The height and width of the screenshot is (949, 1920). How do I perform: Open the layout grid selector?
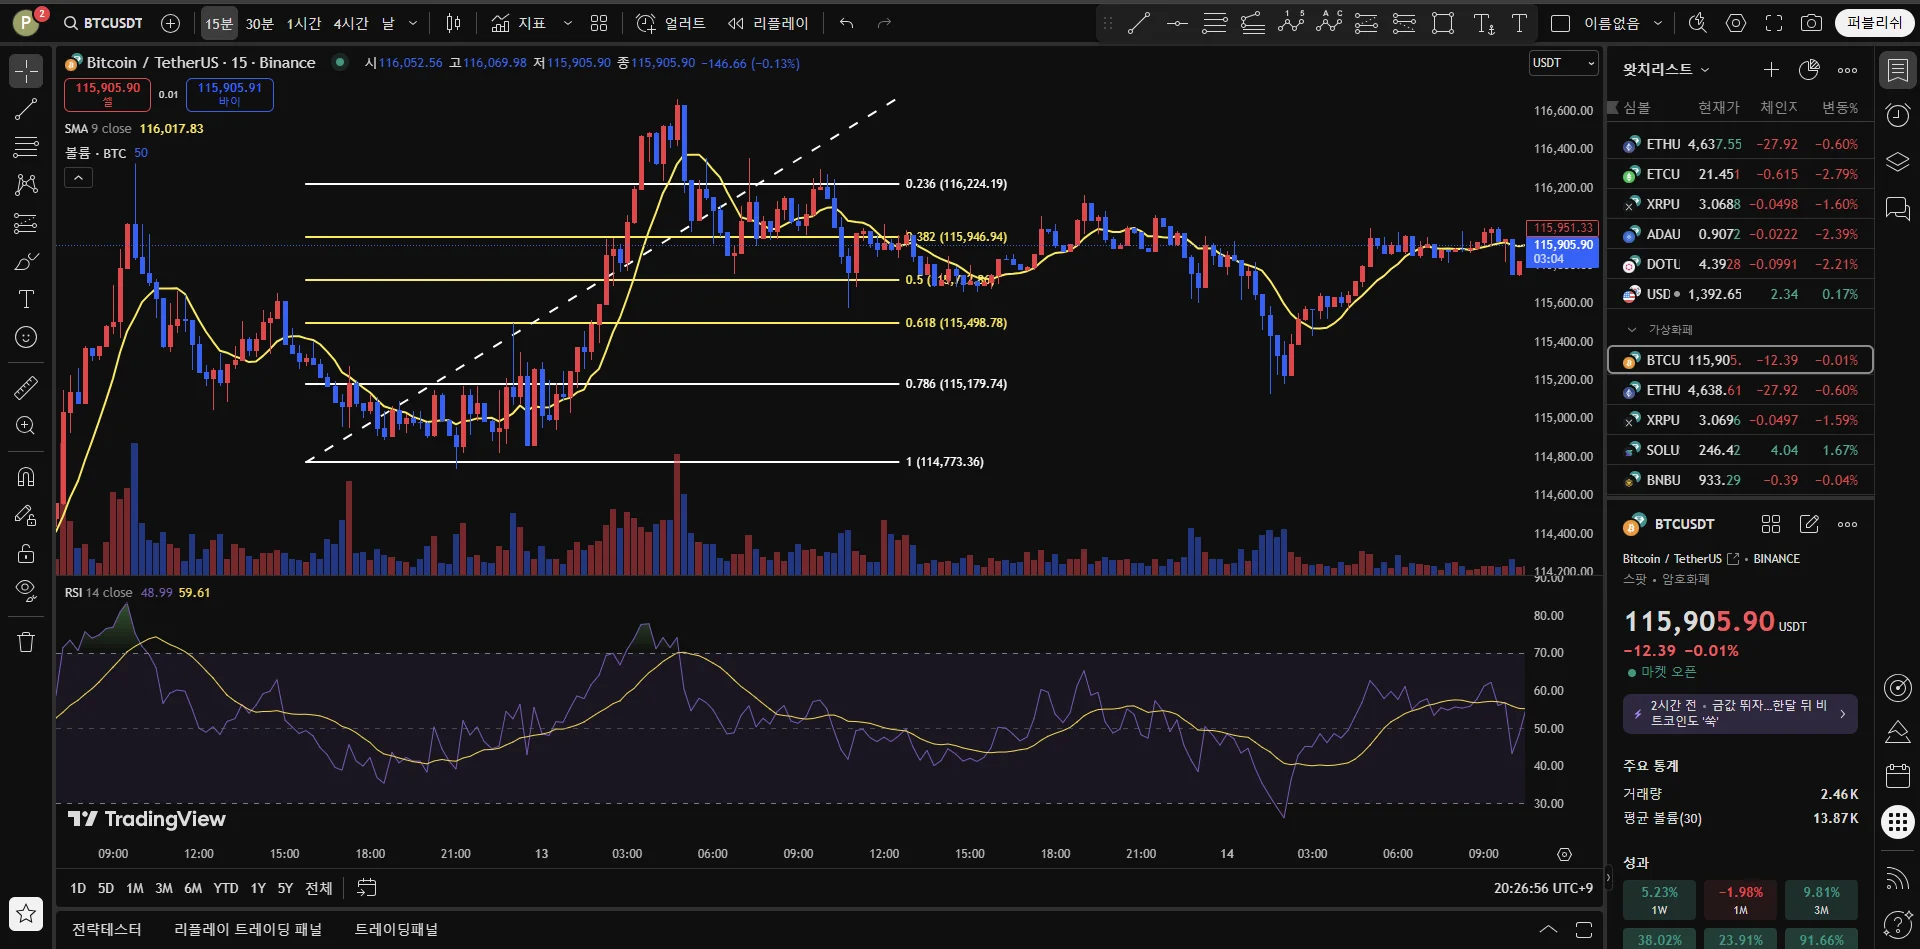pos(599,23)
